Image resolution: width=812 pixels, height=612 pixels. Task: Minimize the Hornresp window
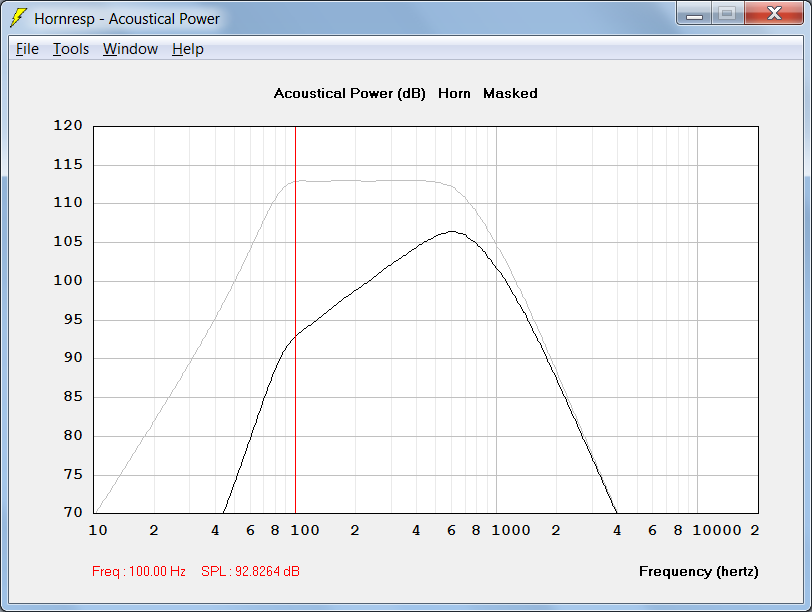[x=694, y=14]
